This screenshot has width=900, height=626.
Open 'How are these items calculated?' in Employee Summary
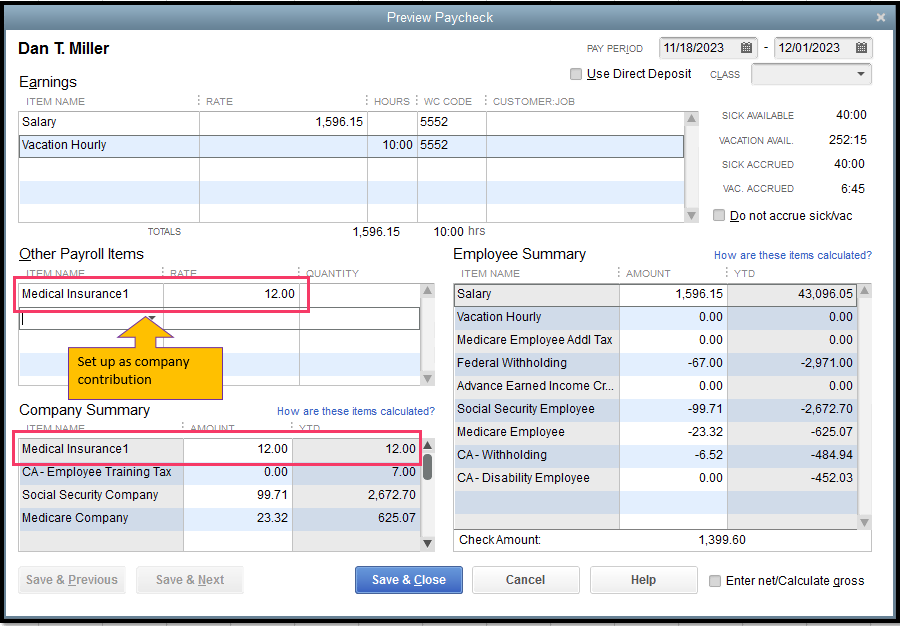(792, 255)
